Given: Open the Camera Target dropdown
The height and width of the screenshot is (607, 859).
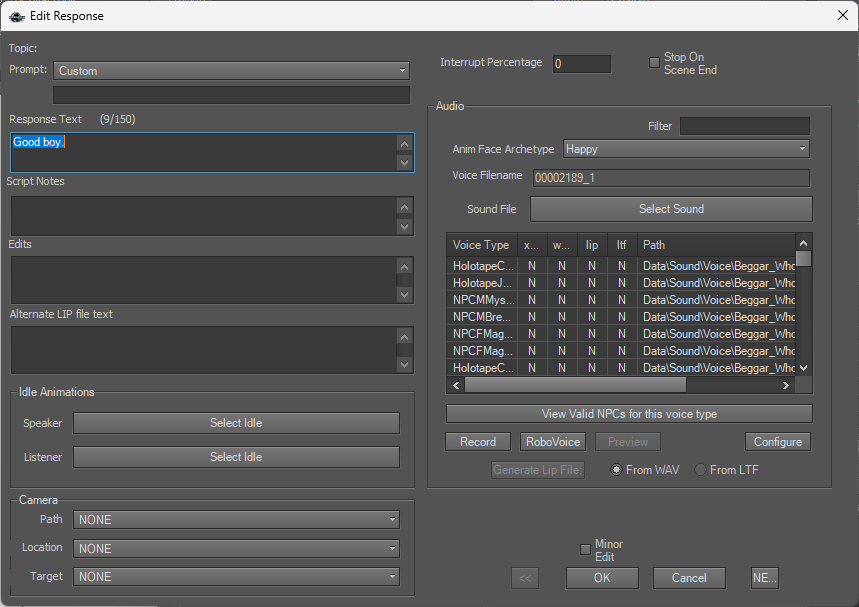Looking at the screenshot, I should (236, 577).
